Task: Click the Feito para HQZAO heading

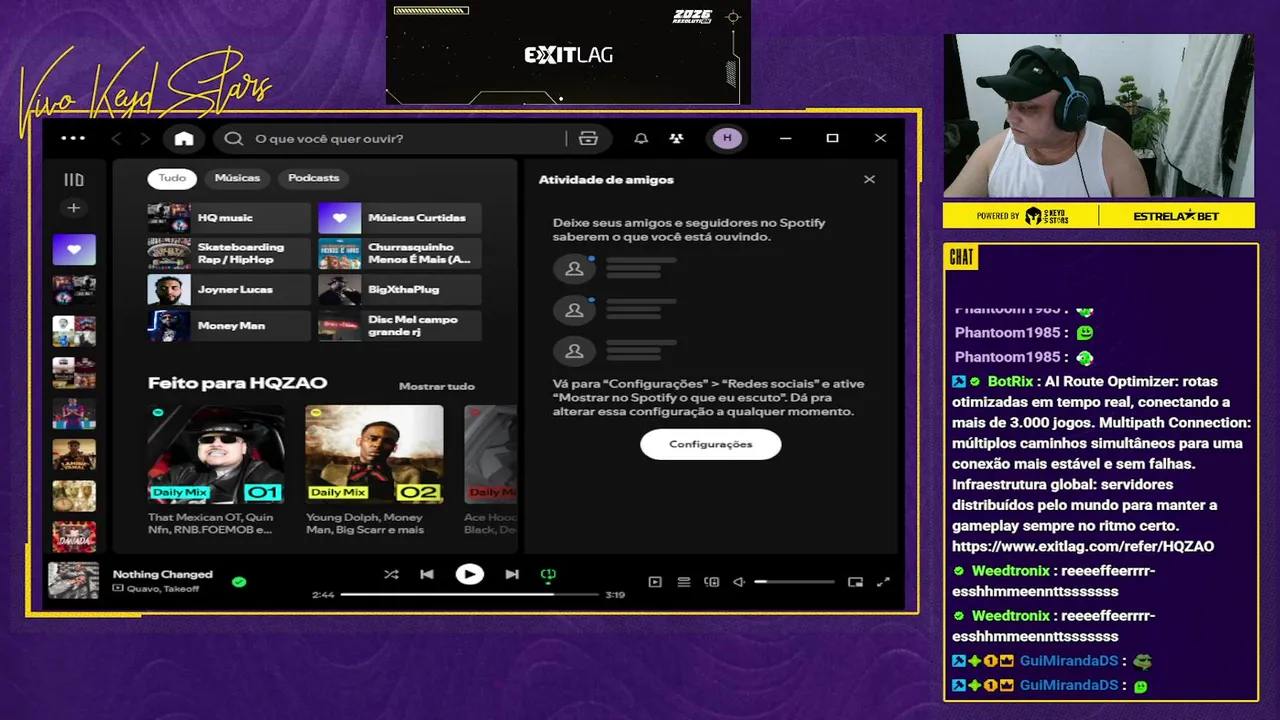Action: pyautogui.click(x=237, y=383)
